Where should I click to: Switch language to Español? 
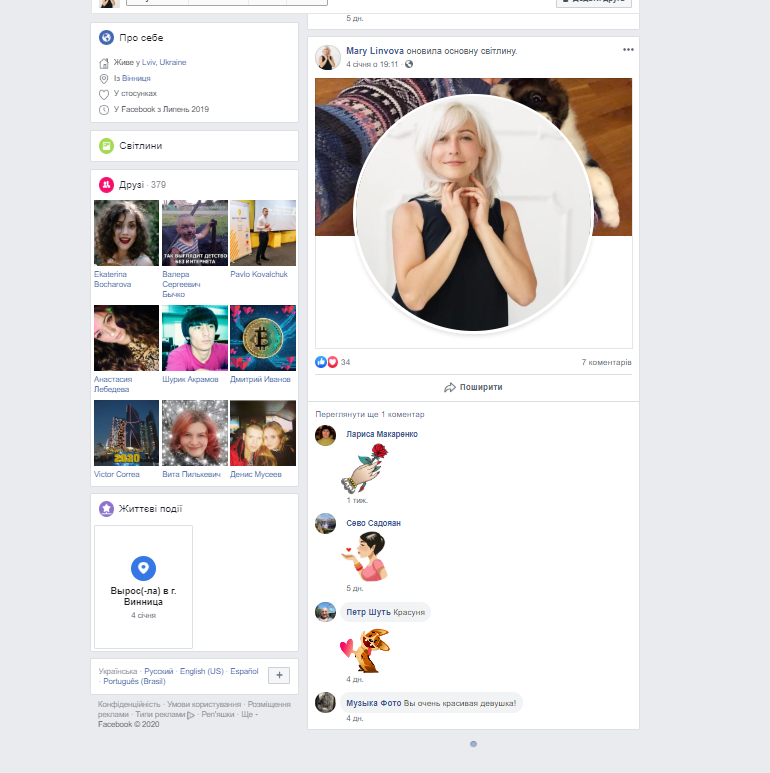pyautogui.click(x=244, y=671)
